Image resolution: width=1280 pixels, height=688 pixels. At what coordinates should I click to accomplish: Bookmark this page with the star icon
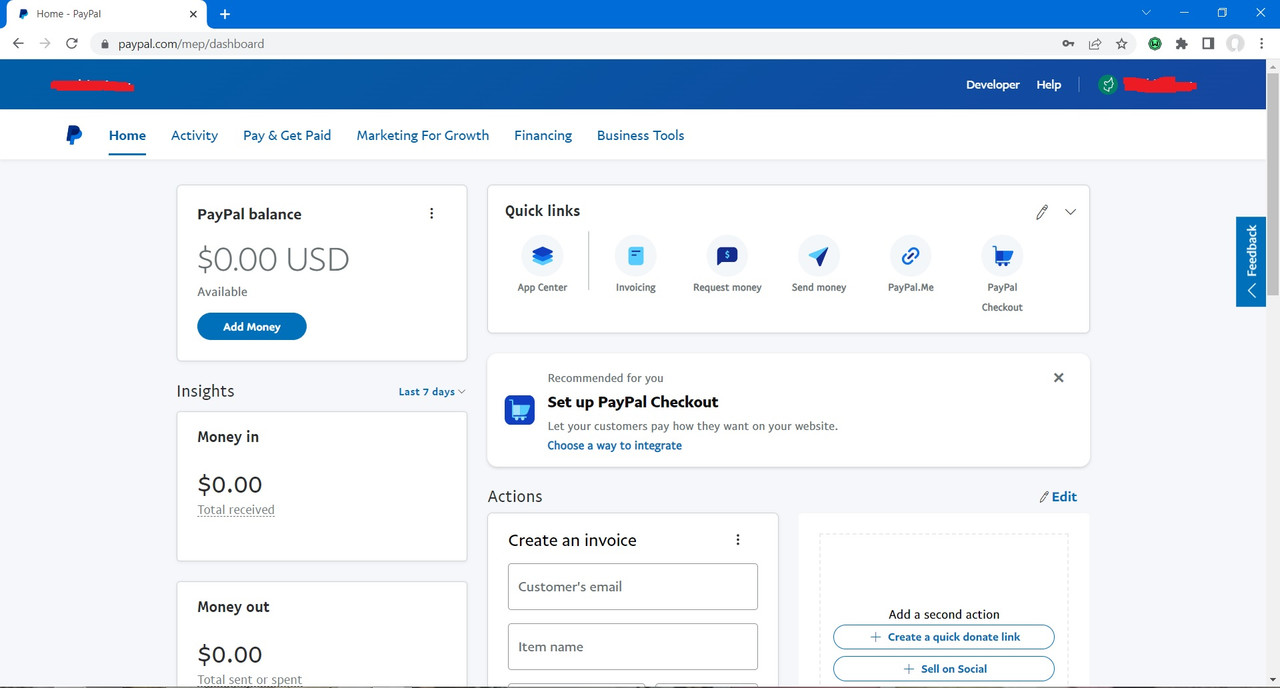click(x=1122, y=44)
